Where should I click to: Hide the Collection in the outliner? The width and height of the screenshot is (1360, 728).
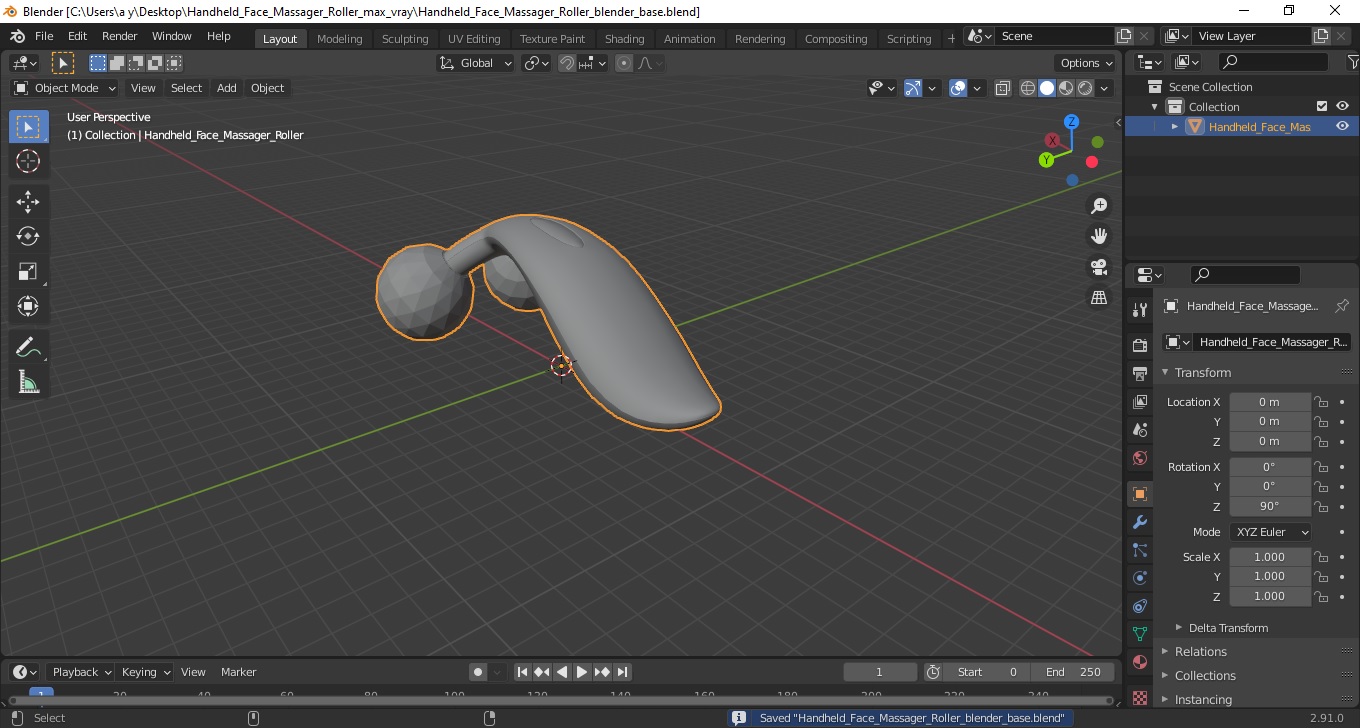tap(1342, 106)
